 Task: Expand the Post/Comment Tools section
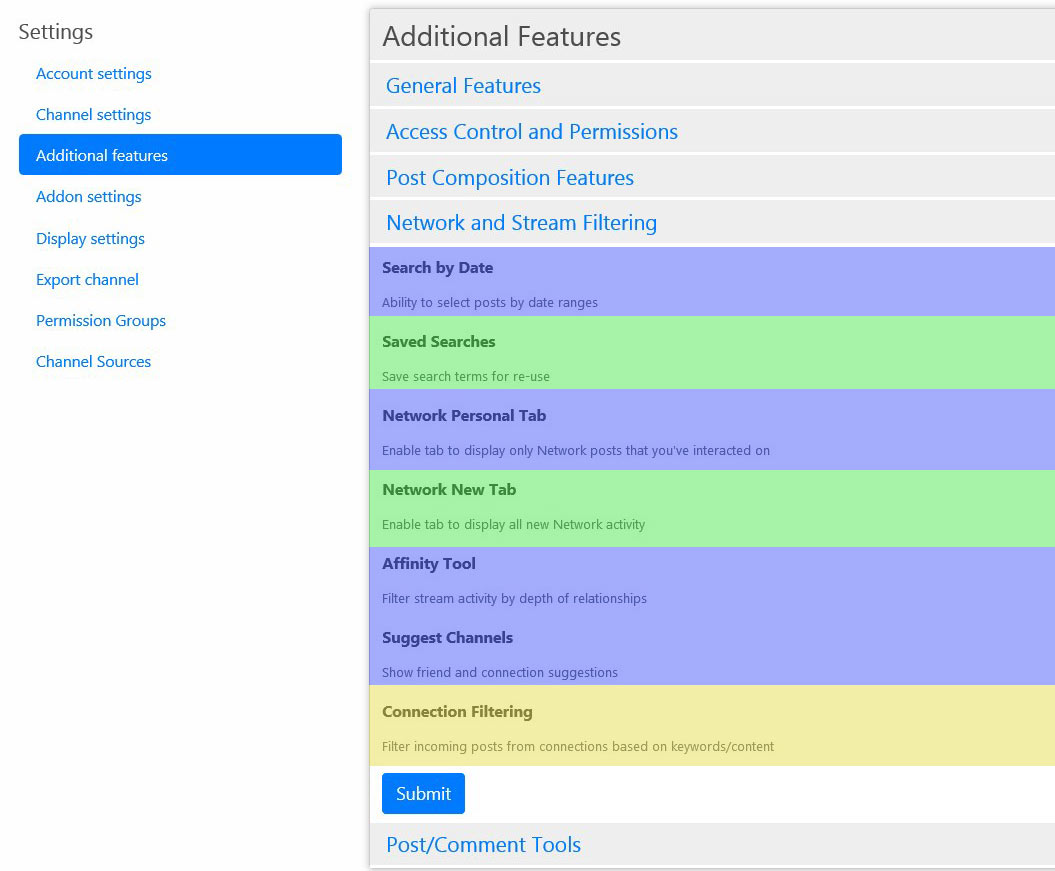click(483, 845)
